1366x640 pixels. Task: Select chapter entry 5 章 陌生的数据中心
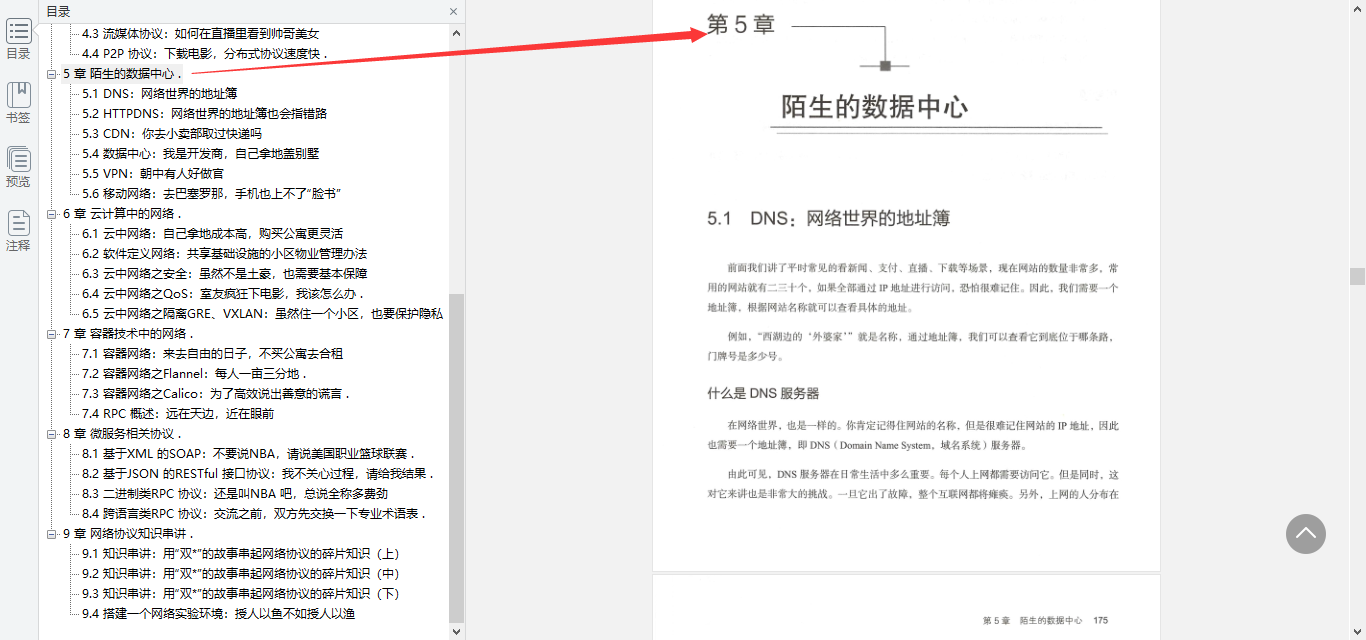(x=123, y=74)
